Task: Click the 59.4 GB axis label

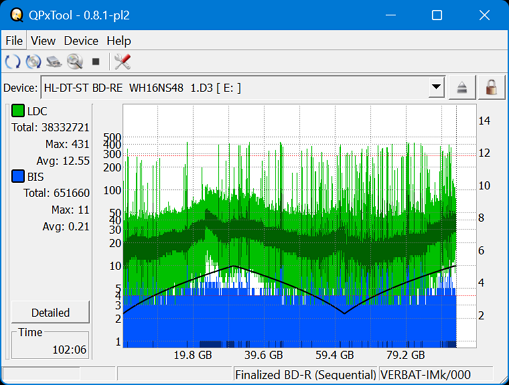Action: click(x=335, y=355)
